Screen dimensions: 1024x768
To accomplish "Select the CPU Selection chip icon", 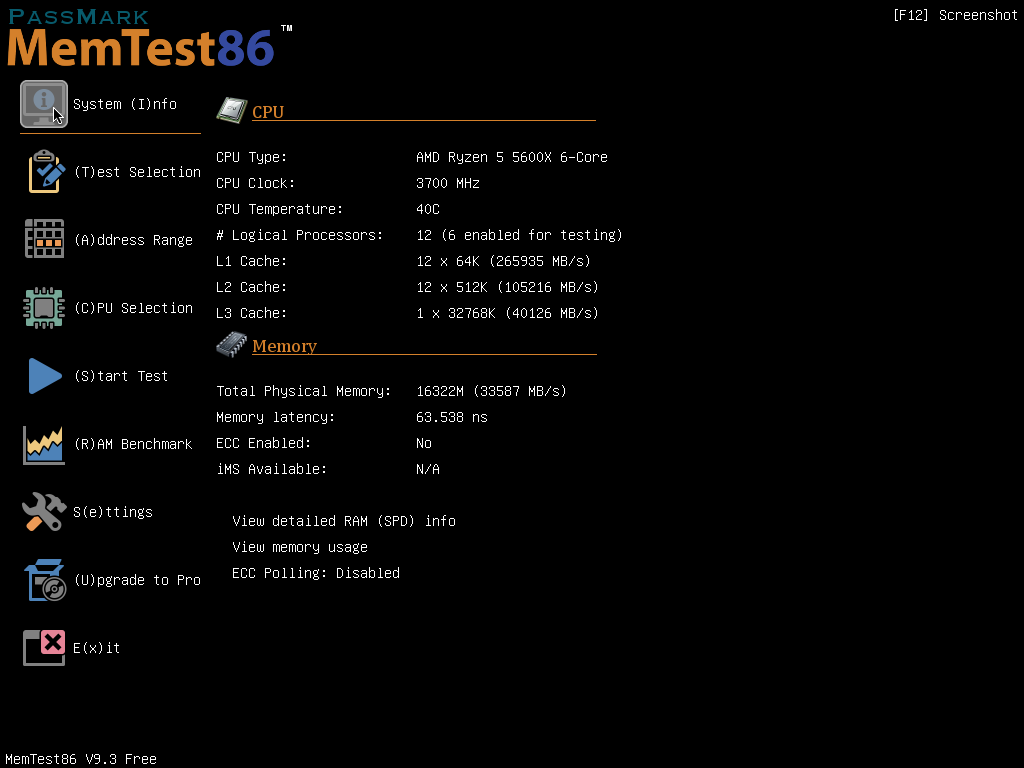I will [44, 308].
